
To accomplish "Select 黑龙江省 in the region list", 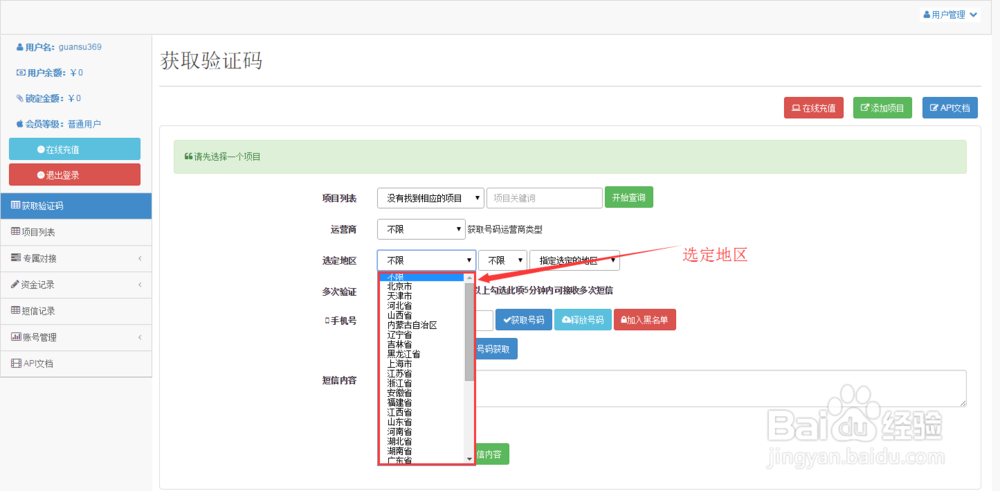I will point(422,354).
